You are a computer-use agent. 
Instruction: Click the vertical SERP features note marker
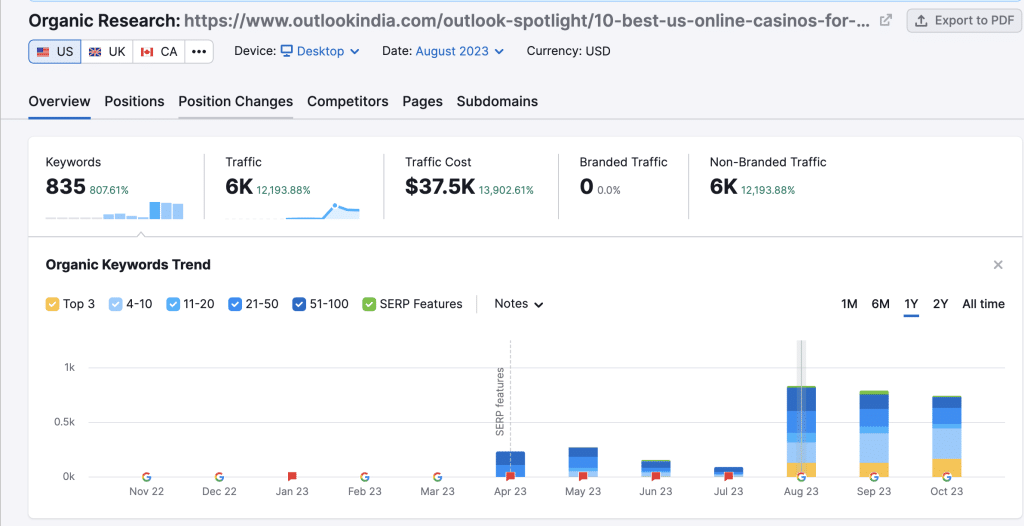501,402
